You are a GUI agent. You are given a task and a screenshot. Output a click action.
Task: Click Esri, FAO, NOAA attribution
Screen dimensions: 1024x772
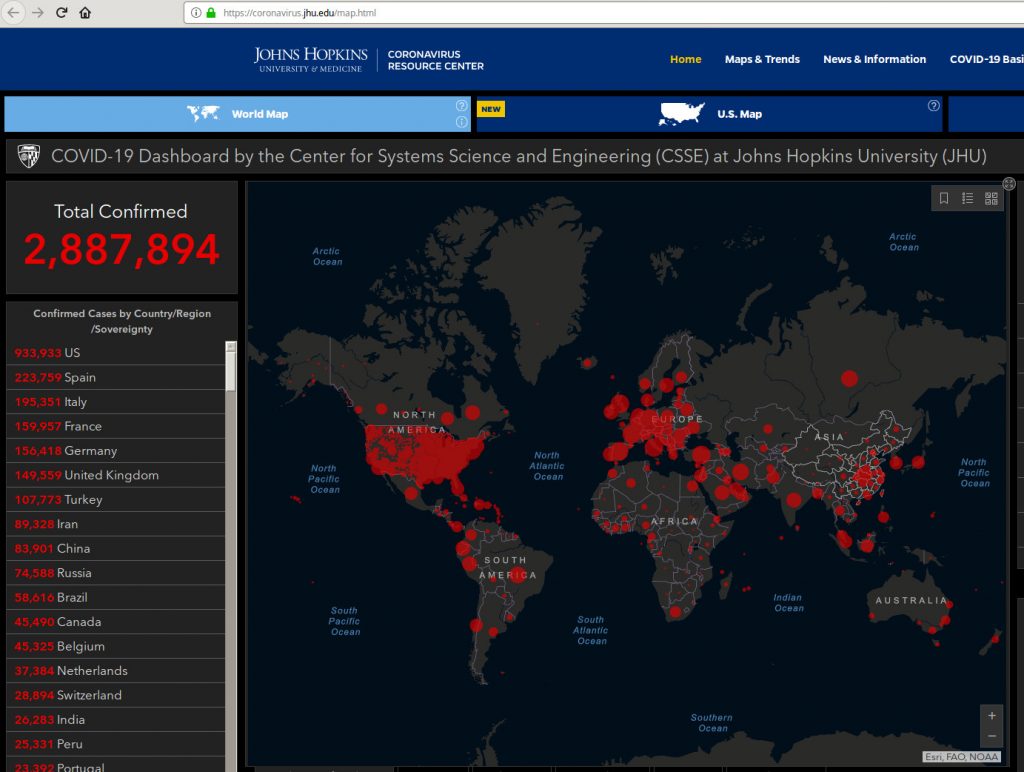pos(961,756)
